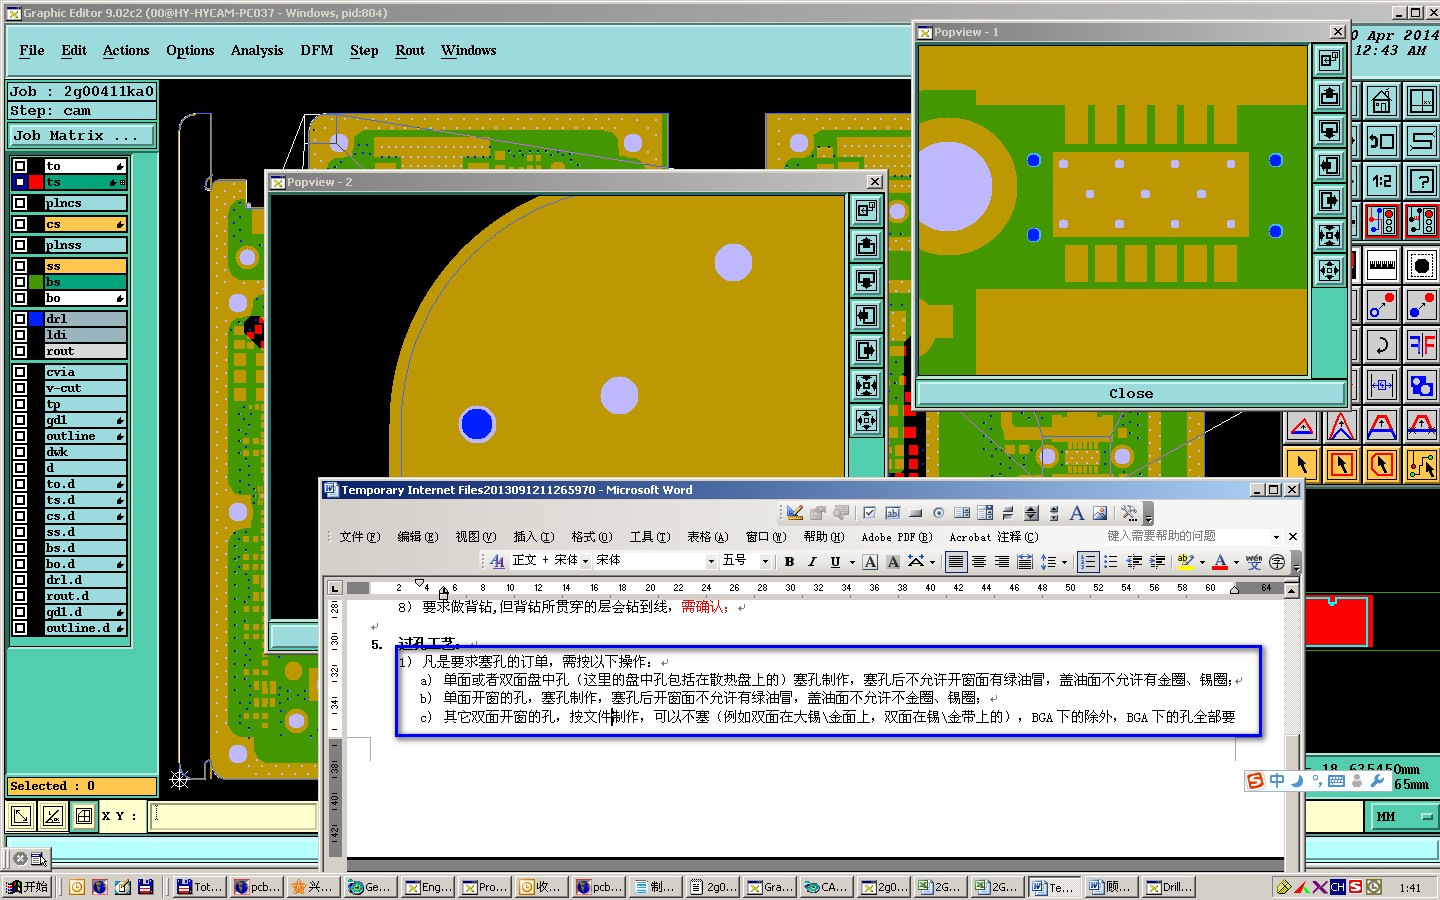
Task: Open the Actions menu
Action: pos(126,50)
